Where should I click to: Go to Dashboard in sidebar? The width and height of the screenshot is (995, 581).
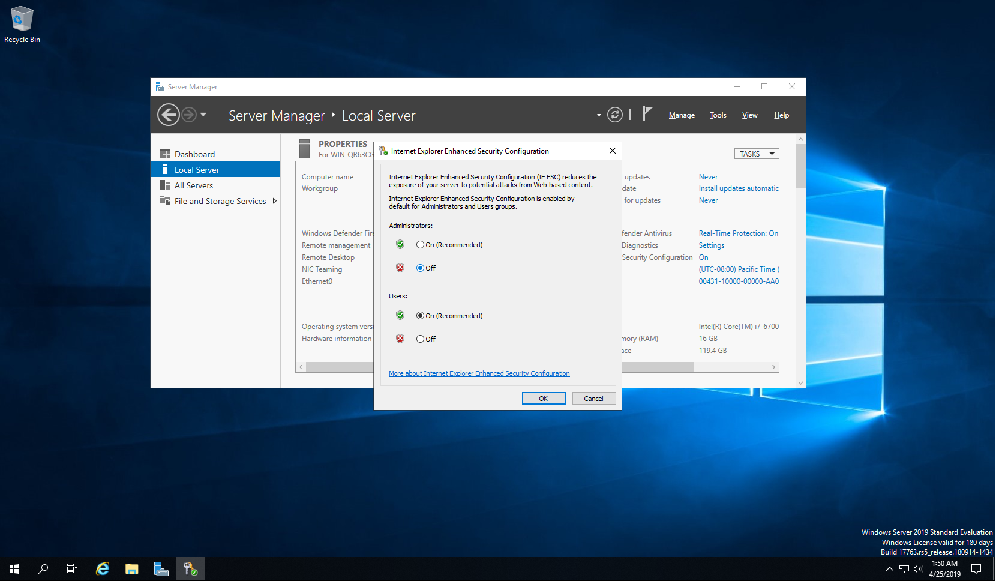pyautogui.click(x=194, y=154)
